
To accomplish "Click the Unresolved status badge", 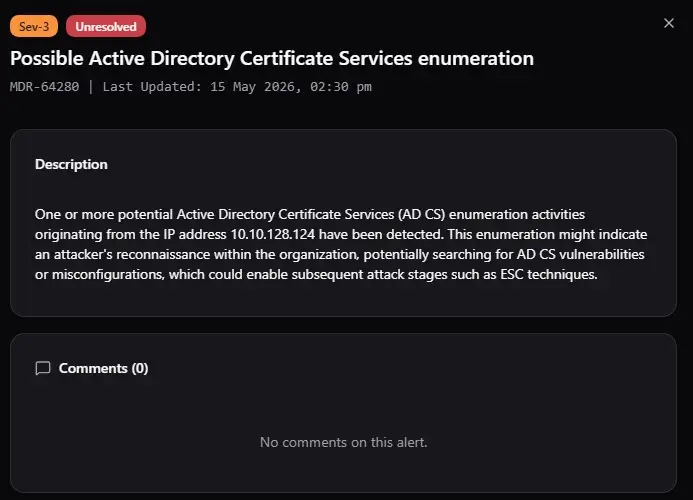I will 106,27.
